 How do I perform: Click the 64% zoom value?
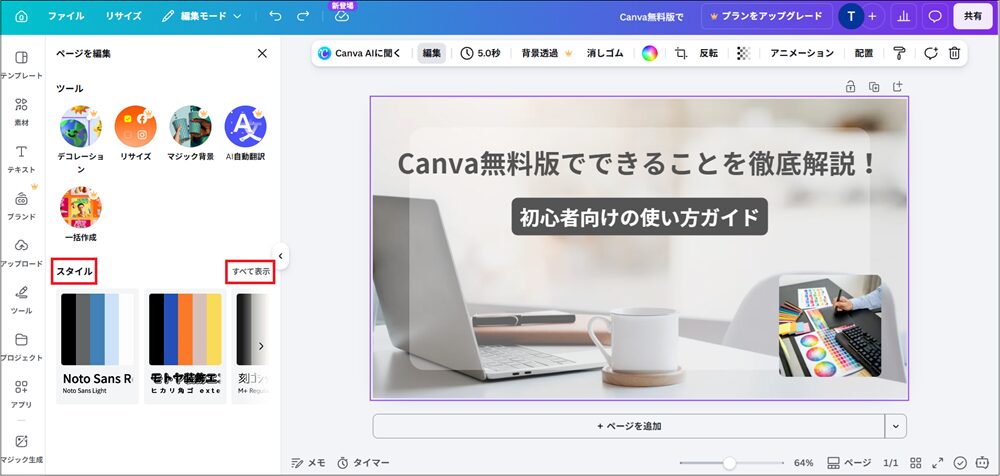coord(804,463)
